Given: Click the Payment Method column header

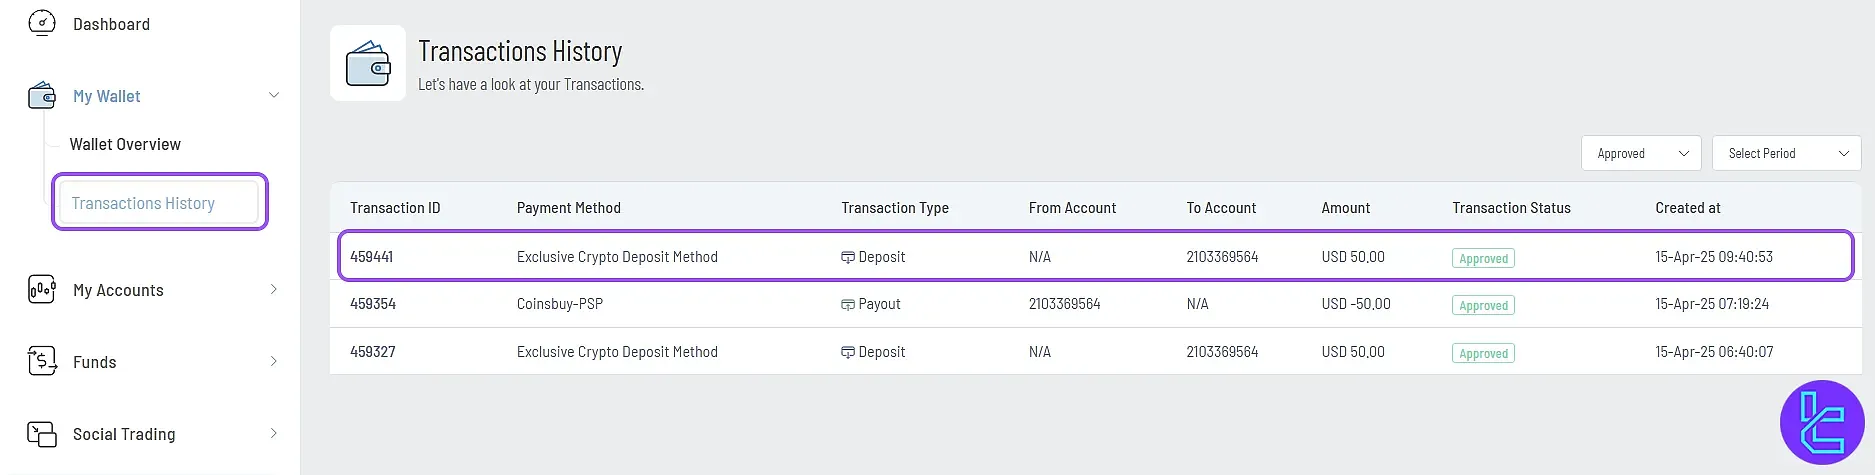Looking at the screenshot, I should coord(569,208).
